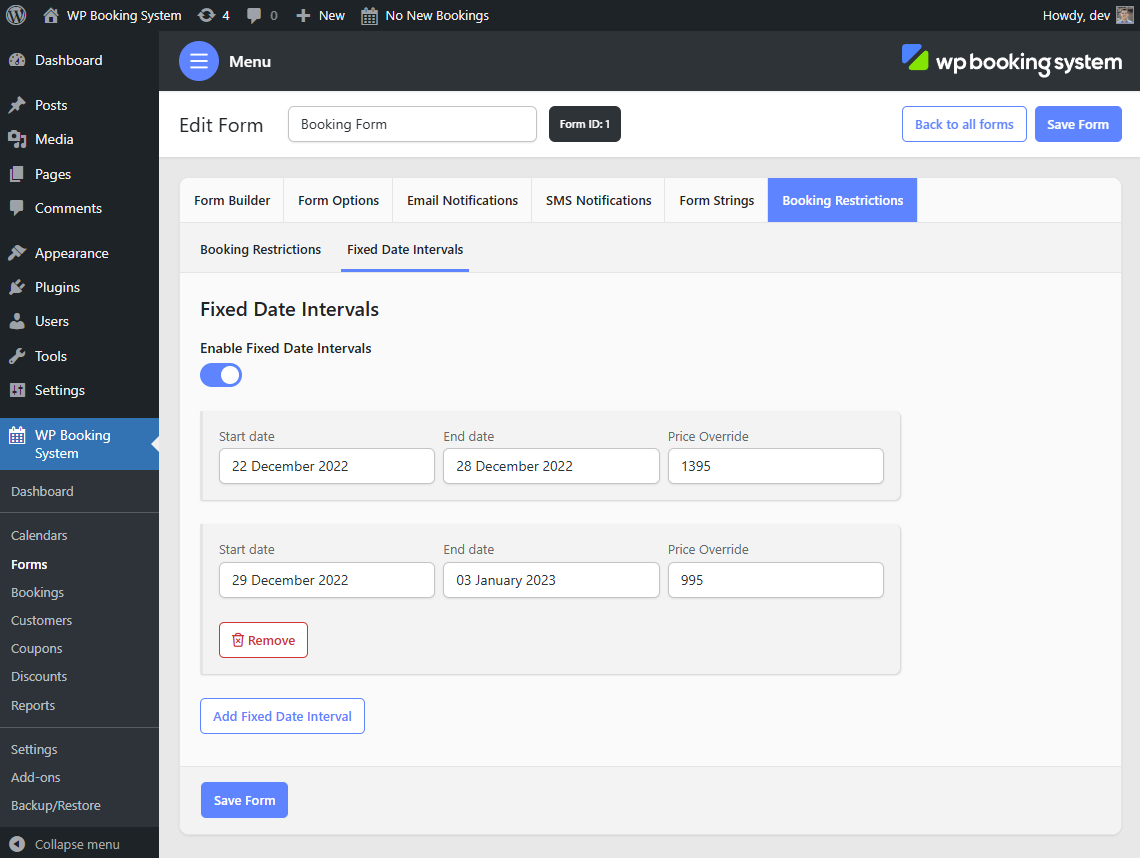Click Back to all forms button
The image size is (1140, 858).
pyautogui.click(x=964, y=124)
